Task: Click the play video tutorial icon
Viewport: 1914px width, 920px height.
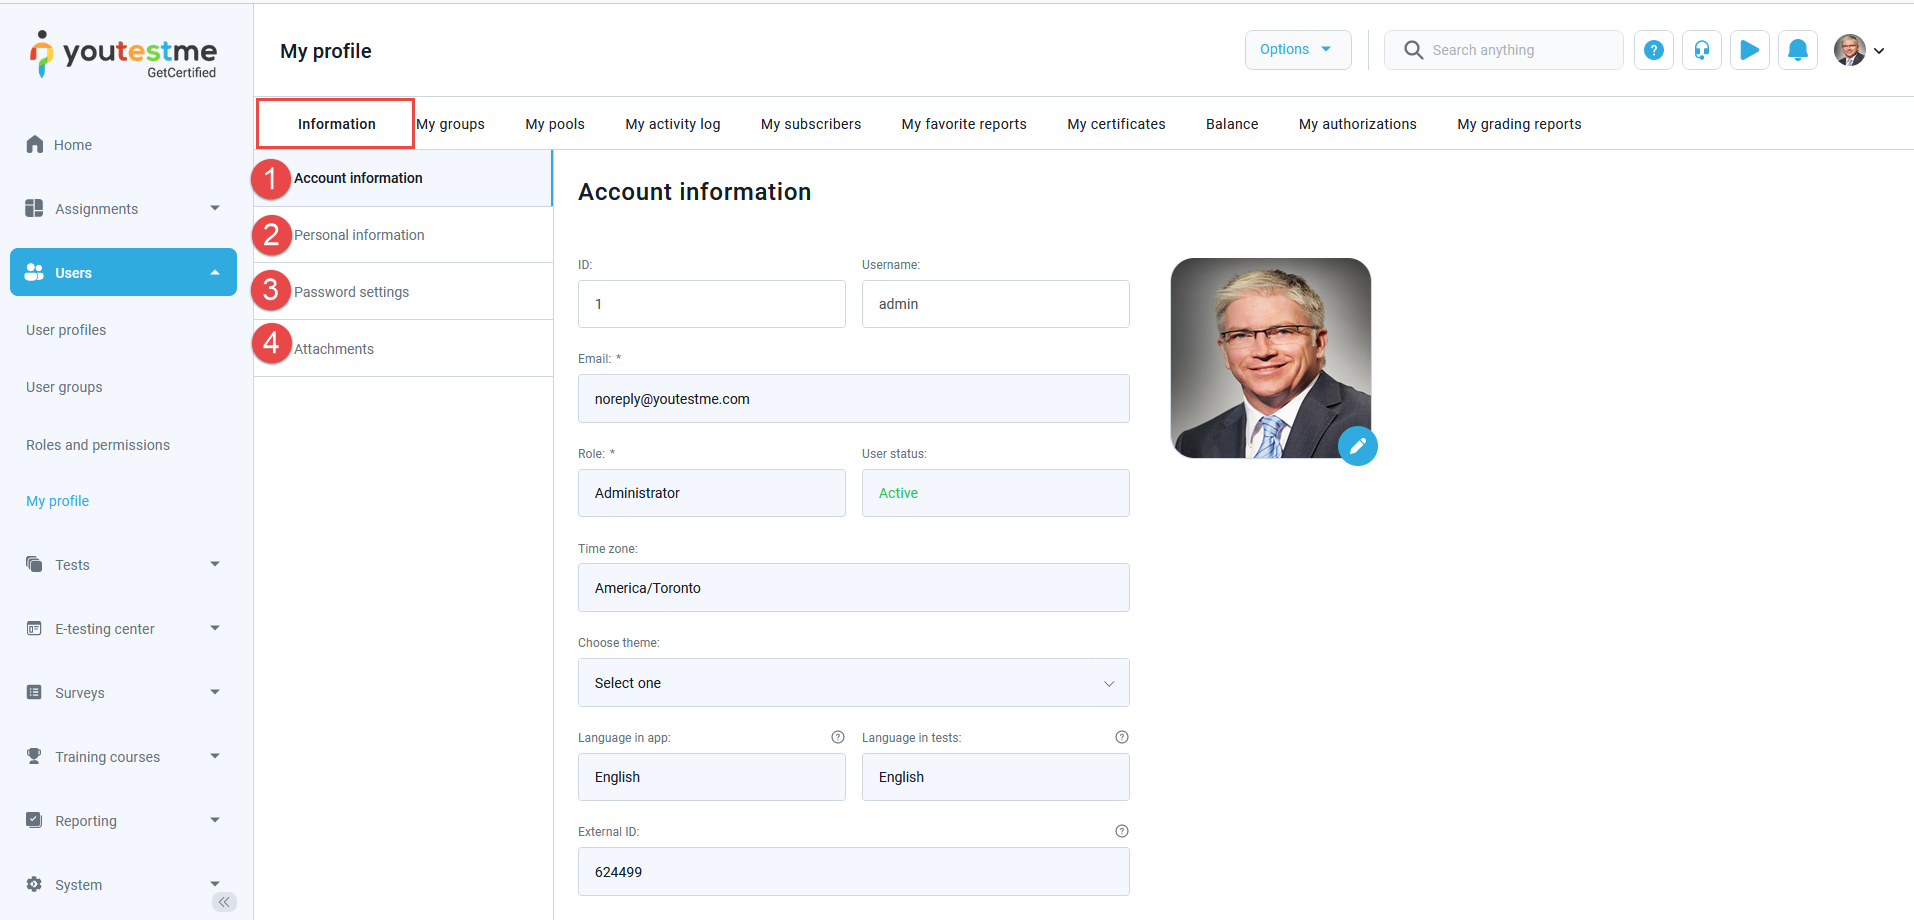Action: [1750, 50]
